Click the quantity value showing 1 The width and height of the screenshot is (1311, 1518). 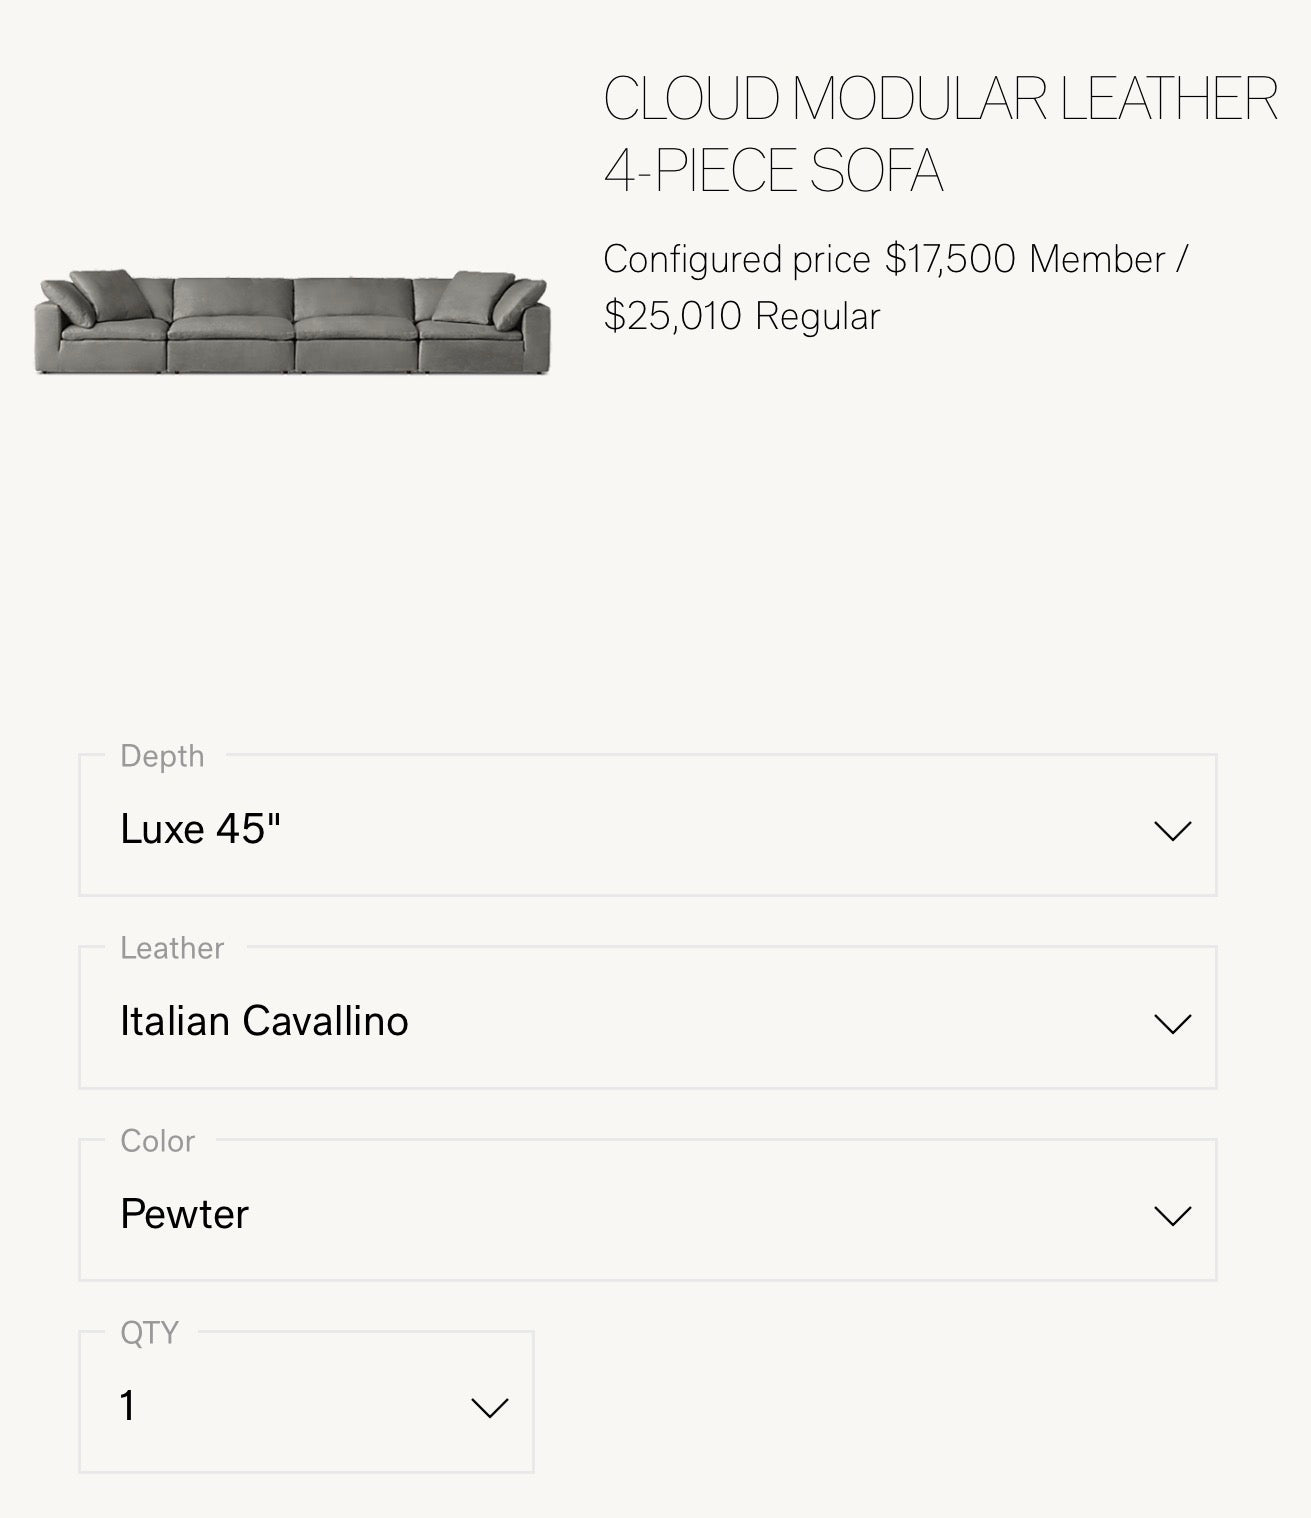tap(127, 1407)
